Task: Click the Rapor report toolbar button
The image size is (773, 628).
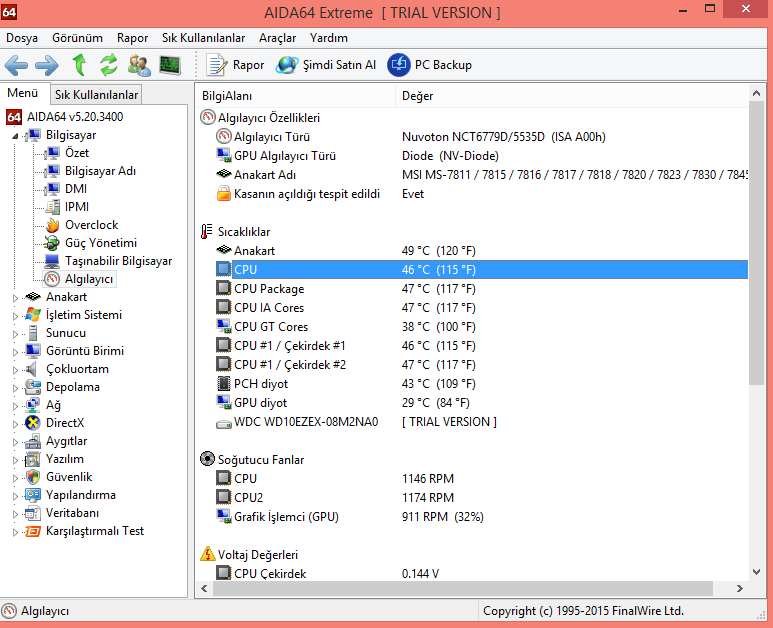Action: (235, 65)
